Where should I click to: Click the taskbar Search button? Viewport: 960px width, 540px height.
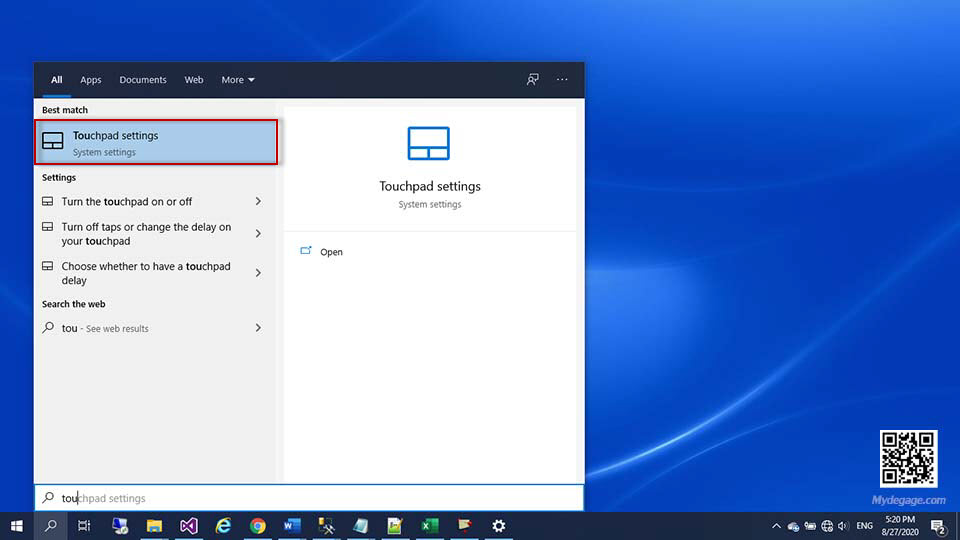click(x=50, y=526)
